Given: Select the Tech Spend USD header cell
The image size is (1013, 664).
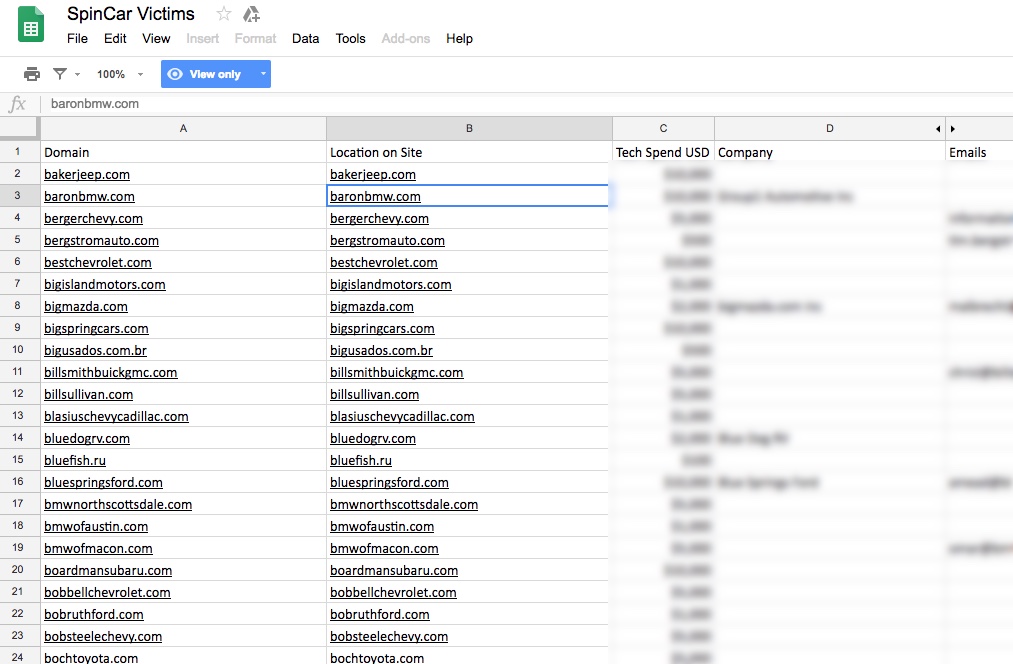Looking at the screenshot, I should (x=663, y=152).
